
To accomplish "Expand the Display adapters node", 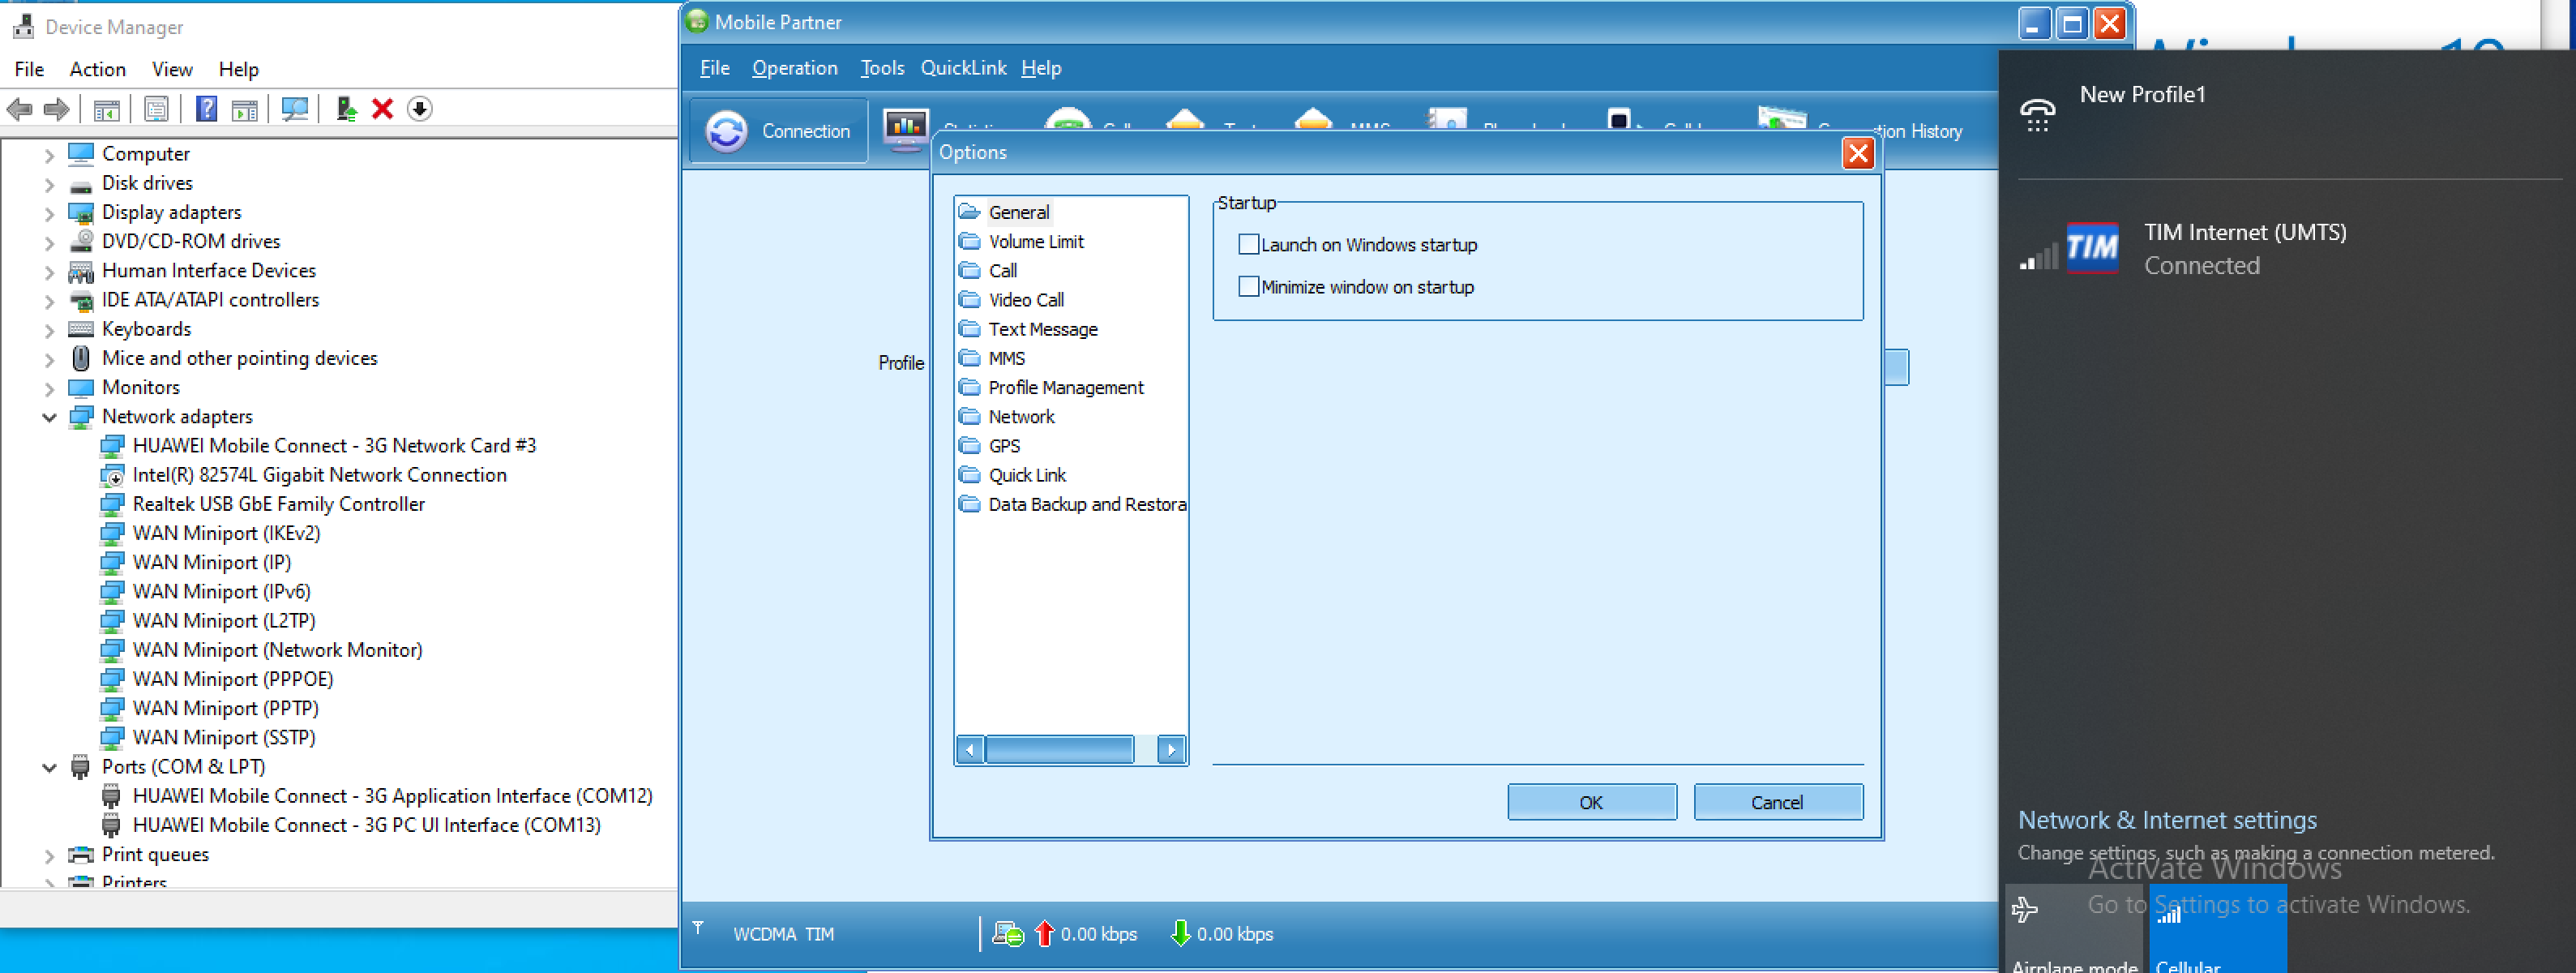I will (x=49, y=213).
